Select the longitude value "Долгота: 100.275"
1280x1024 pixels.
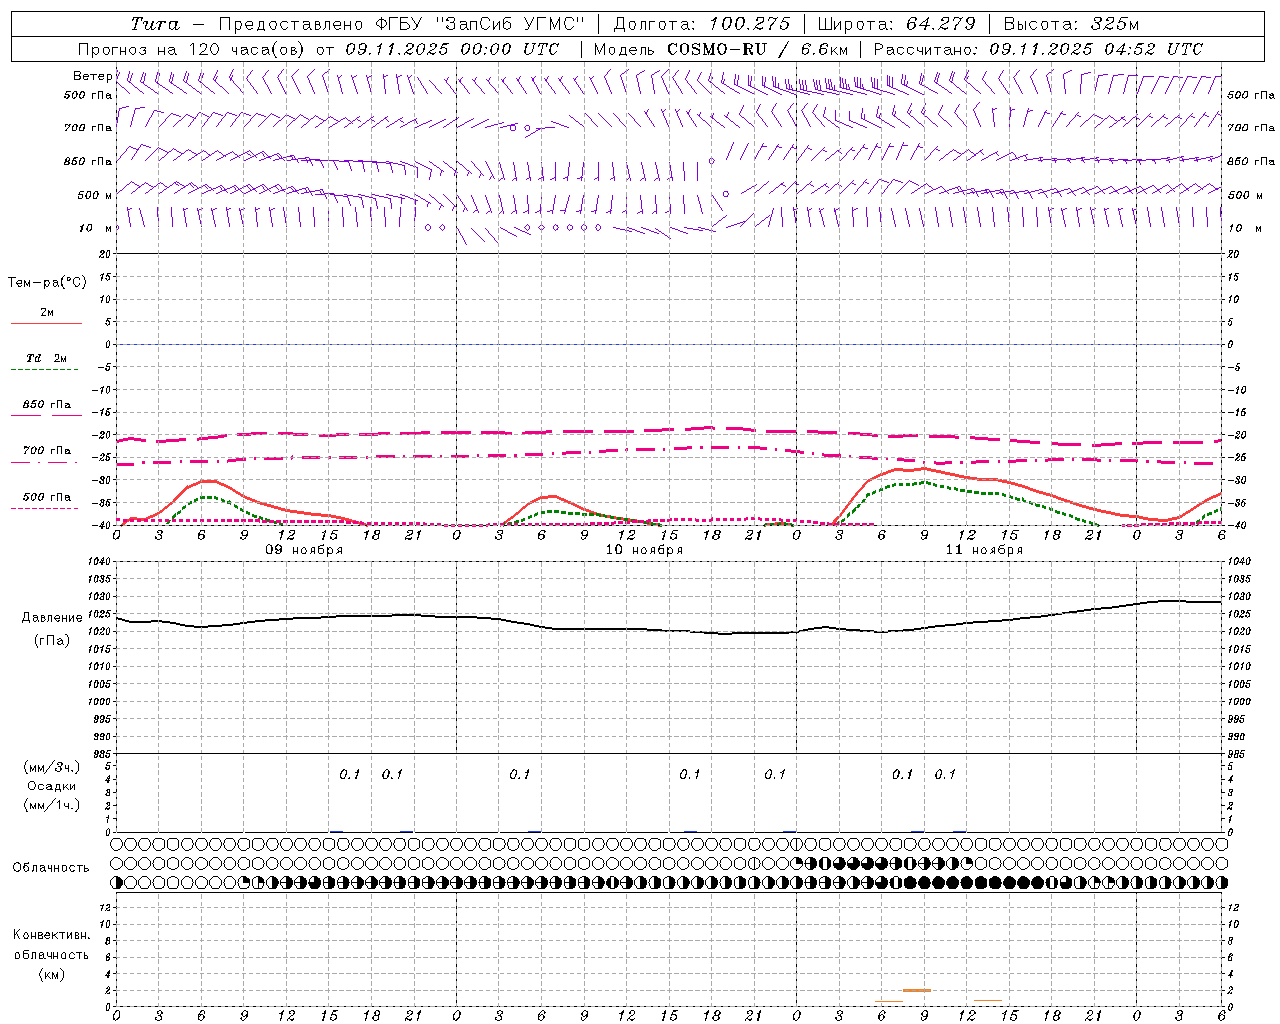point(701,24)
